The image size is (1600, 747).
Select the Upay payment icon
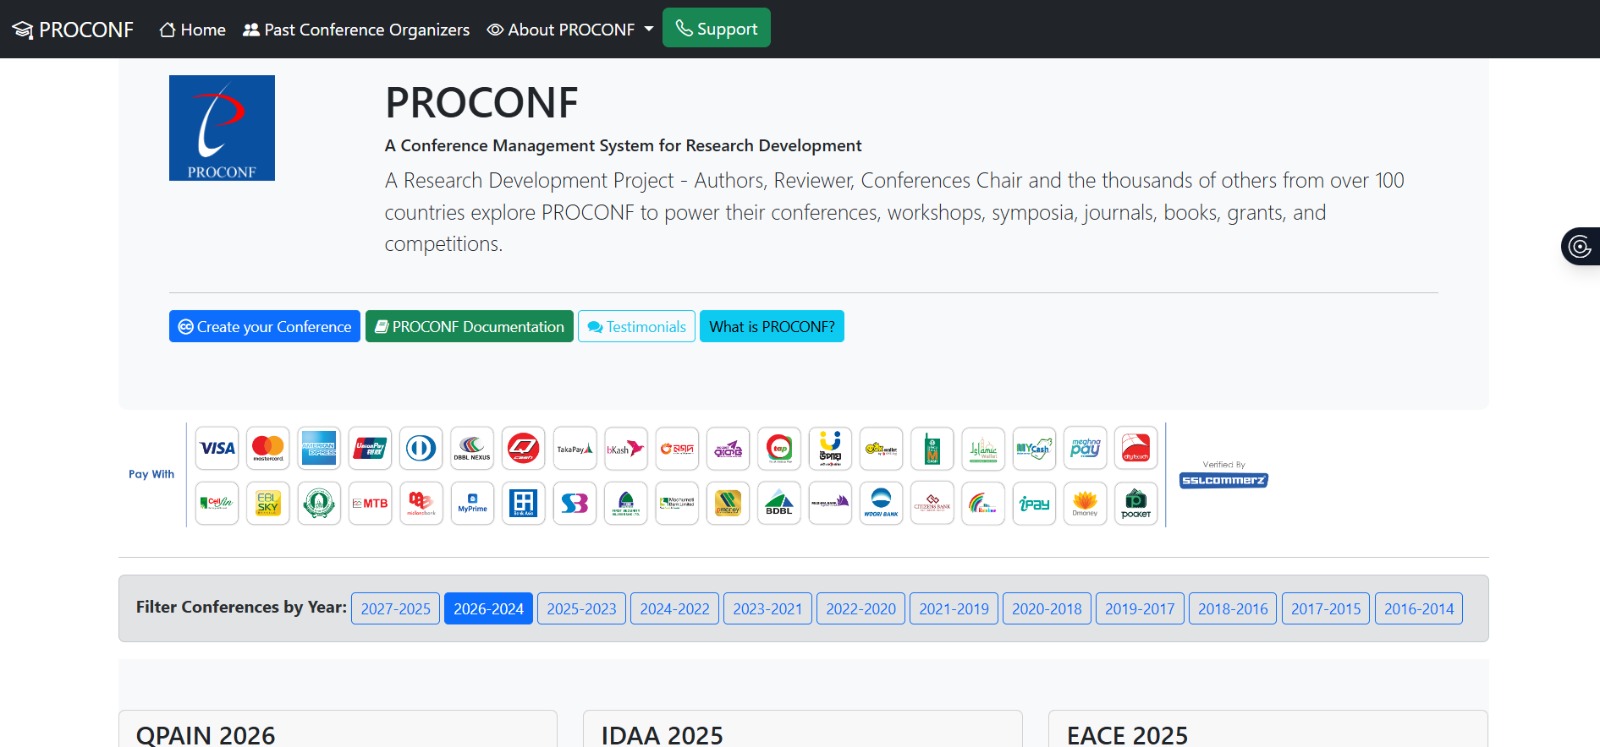point(830,448)
